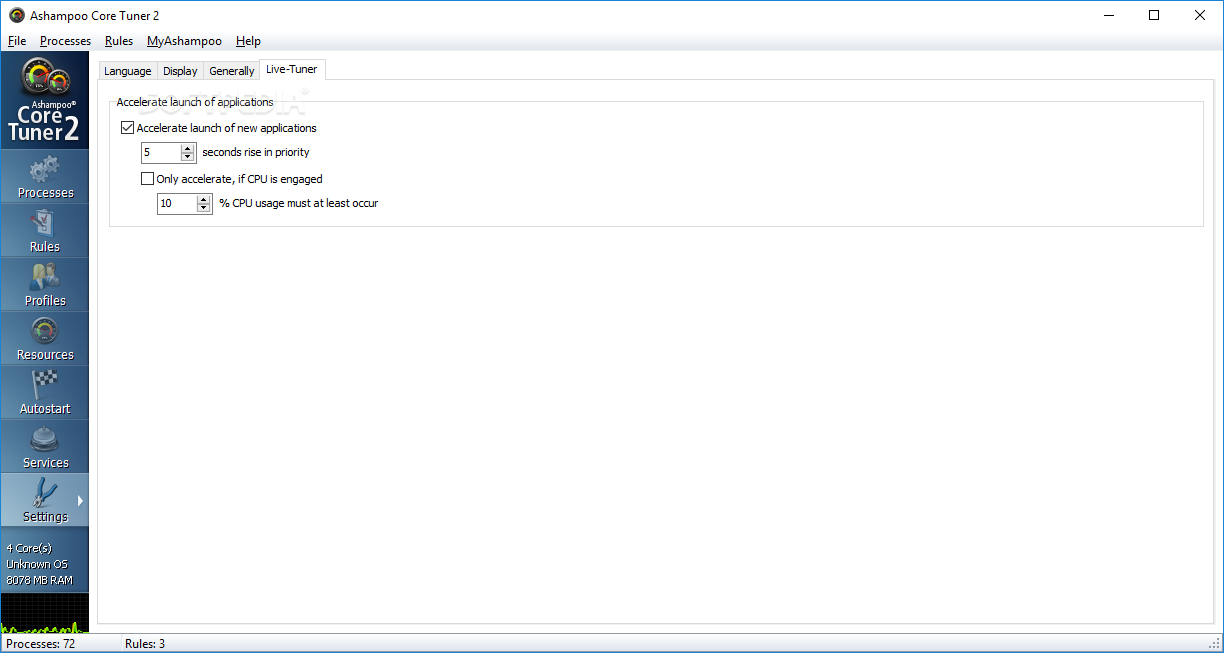1224x653 pixels.
Task: Click 'Accelerate launch of applications' group title
Action: [195, 102]
